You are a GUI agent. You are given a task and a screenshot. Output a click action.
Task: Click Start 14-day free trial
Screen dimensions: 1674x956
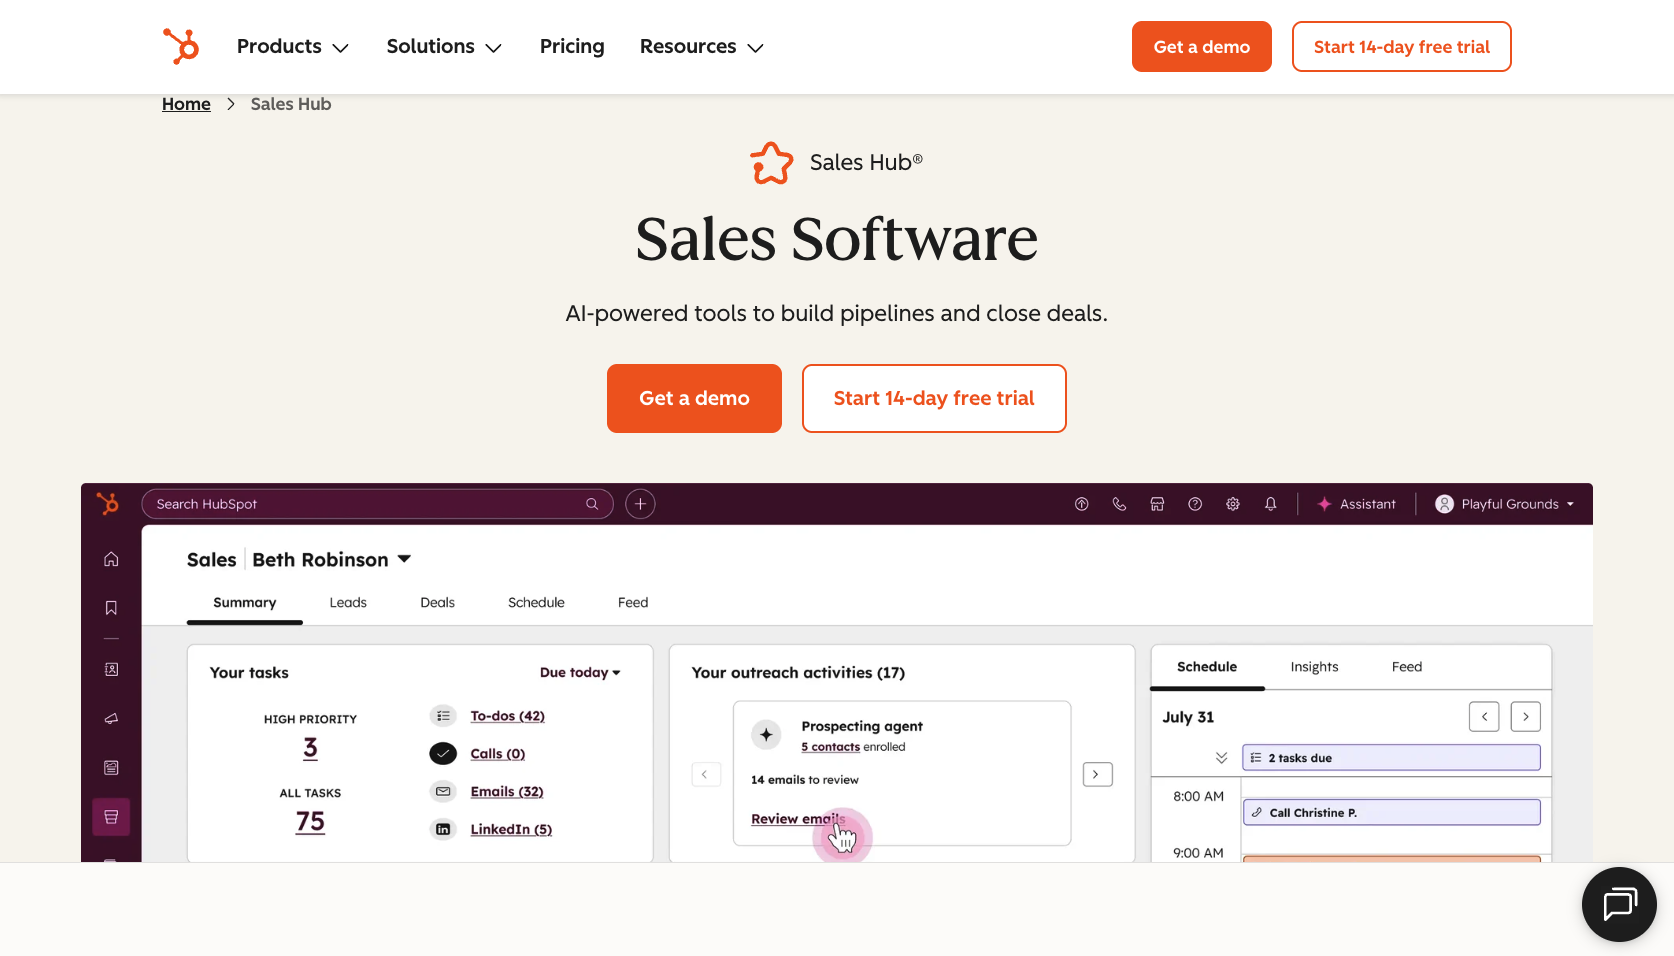(933, 398)
